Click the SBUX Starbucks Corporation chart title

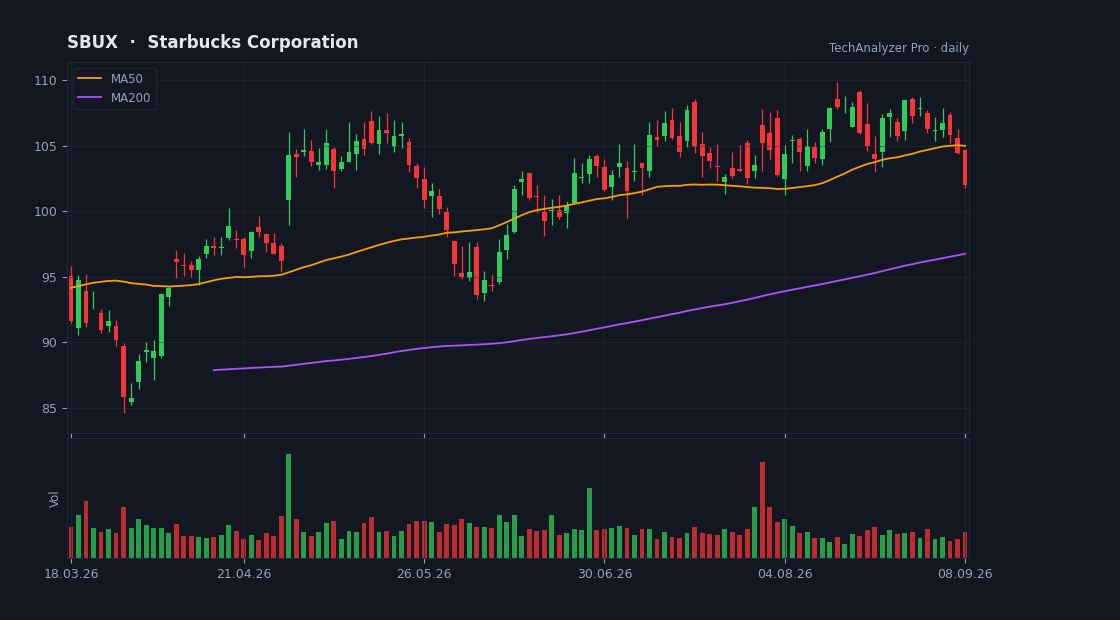pos(213,42)
